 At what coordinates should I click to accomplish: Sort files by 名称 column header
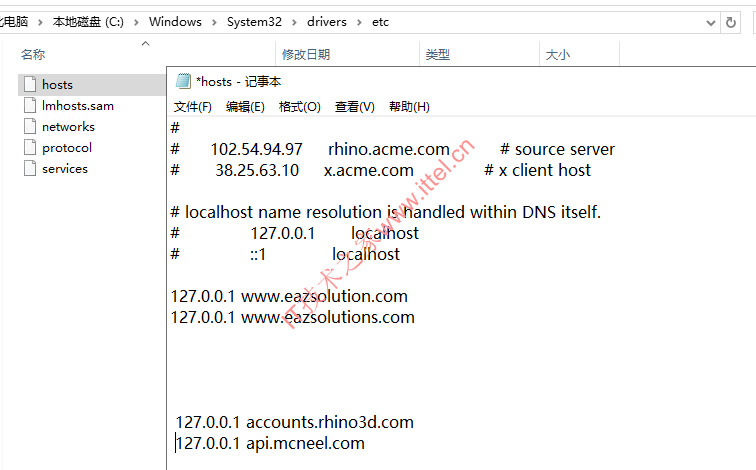point(33,54)
